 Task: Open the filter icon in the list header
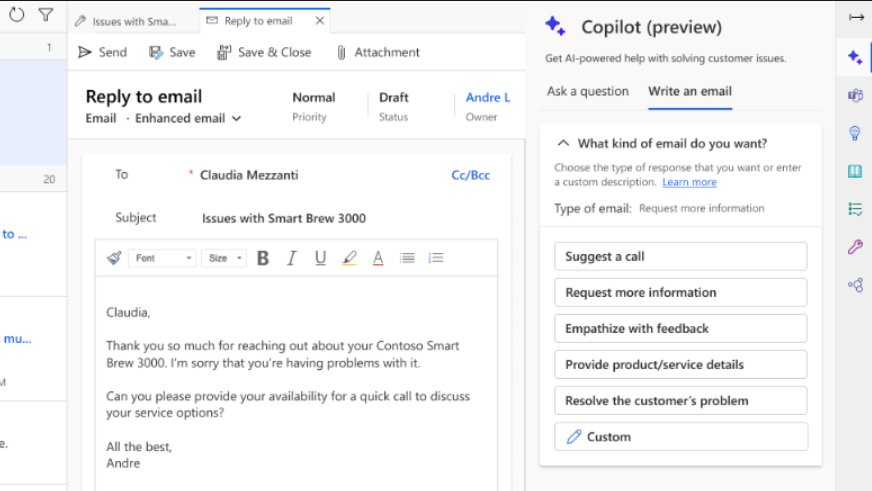click(46, 14)
